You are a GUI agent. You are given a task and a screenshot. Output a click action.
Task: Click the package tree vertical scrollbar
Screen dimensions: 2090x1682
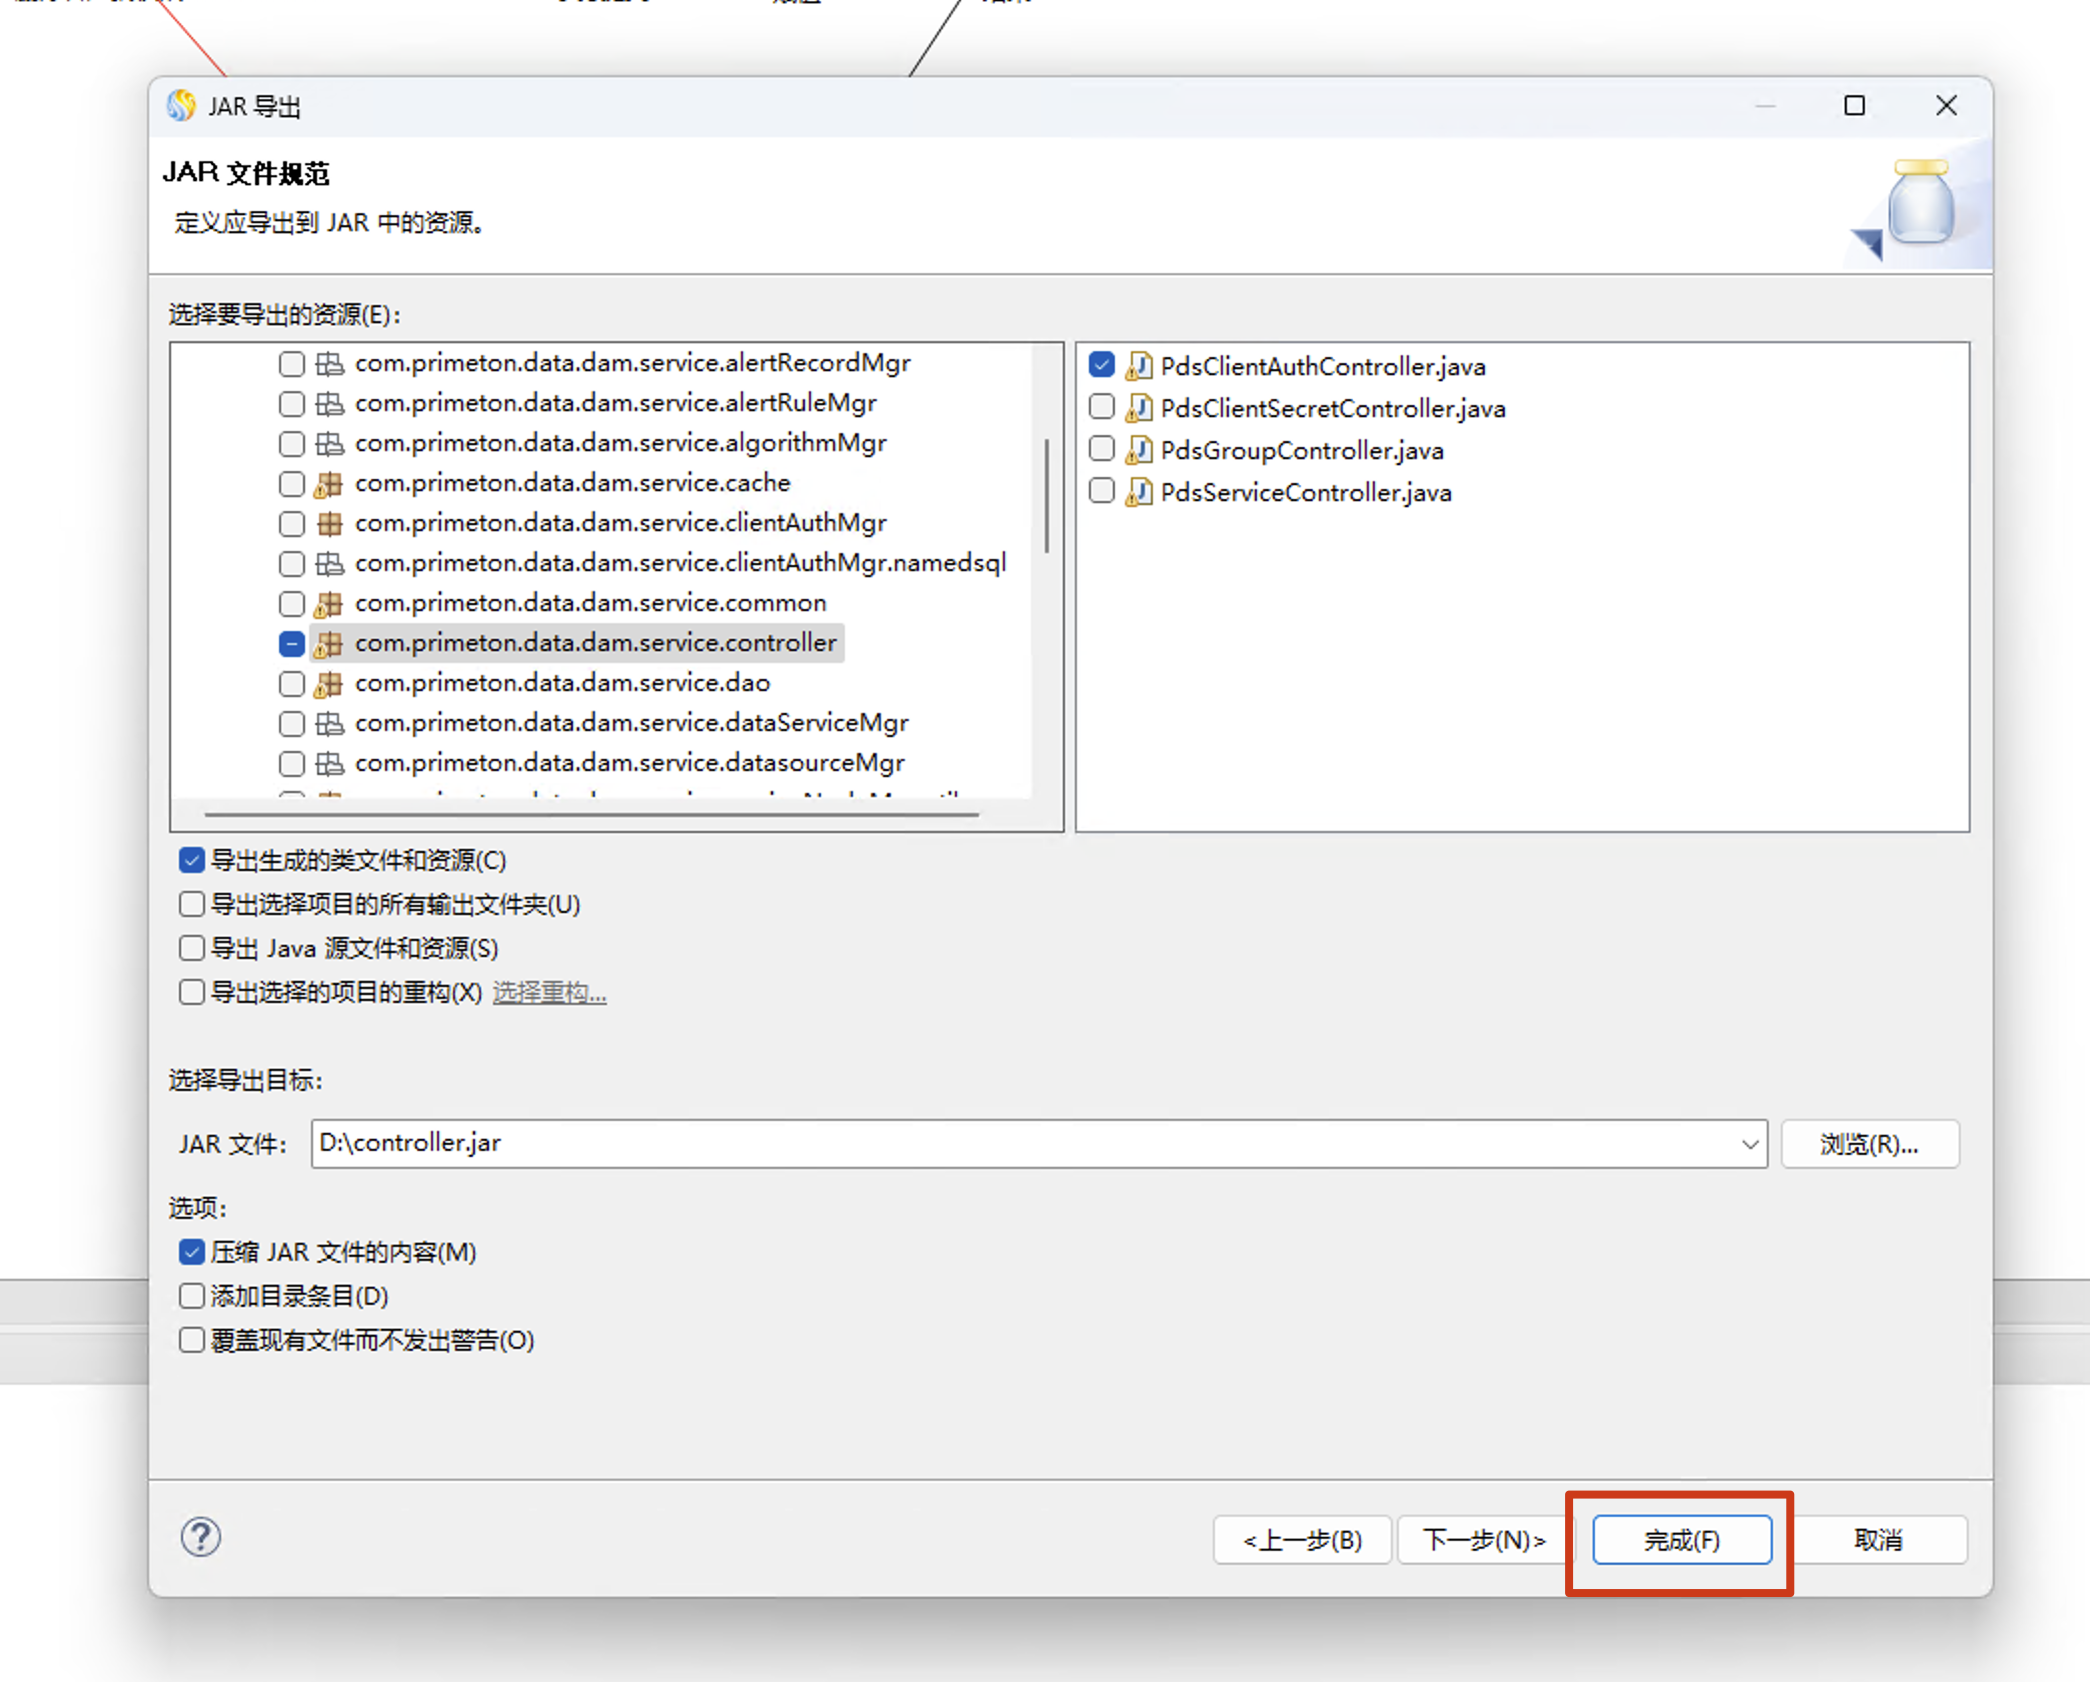coord(1046,496)
